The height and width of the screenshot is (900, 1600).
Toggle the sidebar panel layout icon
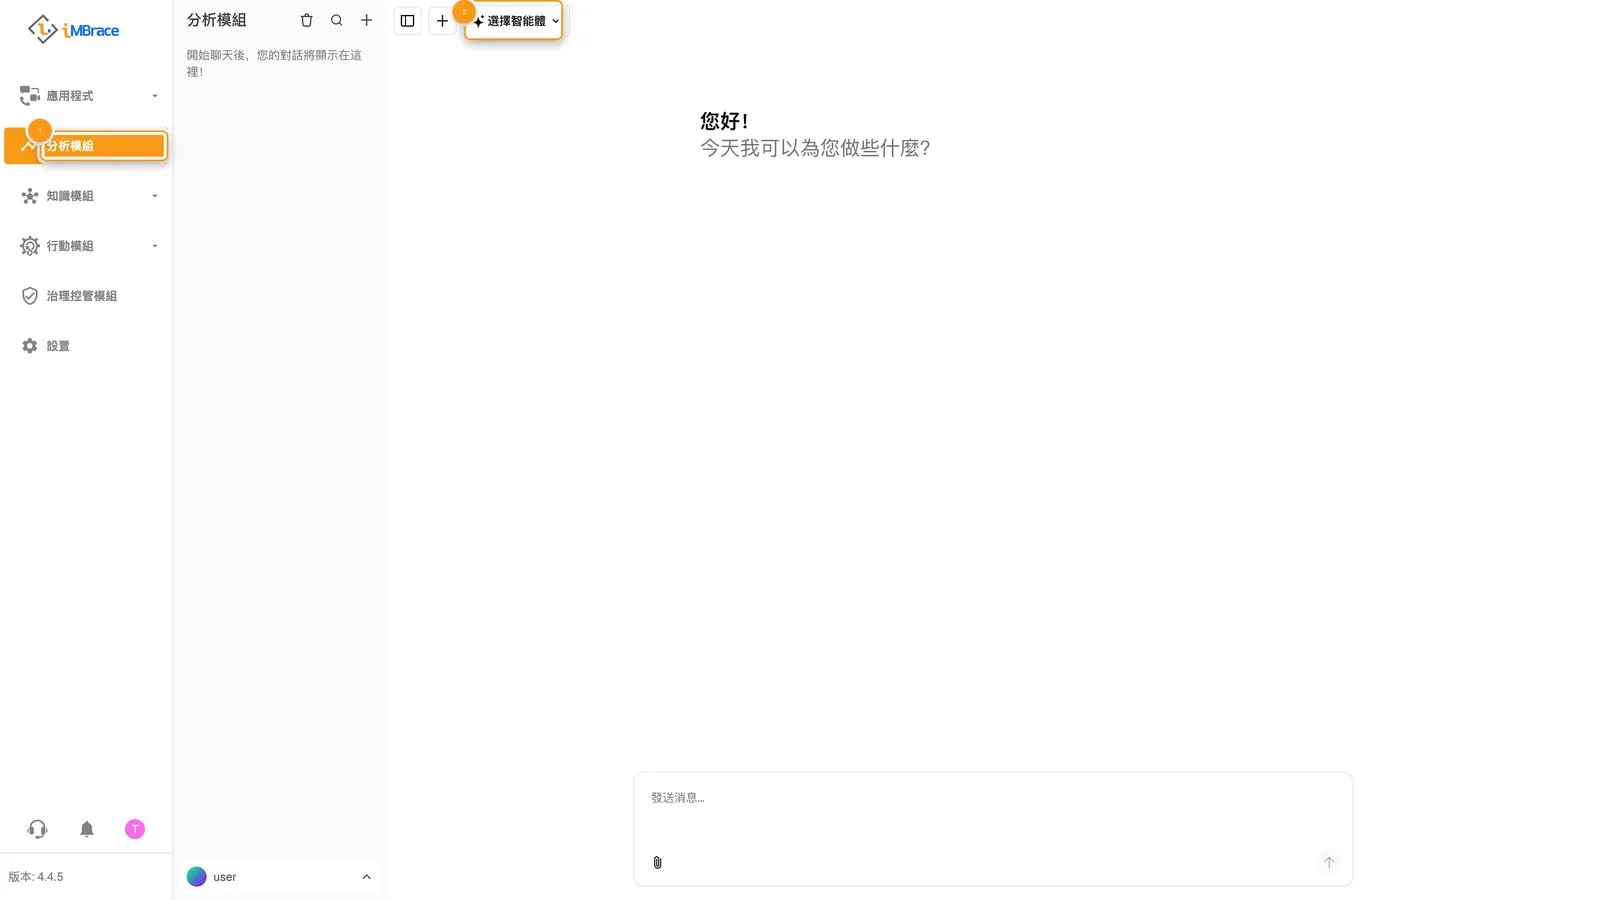(x=407, y=20)
